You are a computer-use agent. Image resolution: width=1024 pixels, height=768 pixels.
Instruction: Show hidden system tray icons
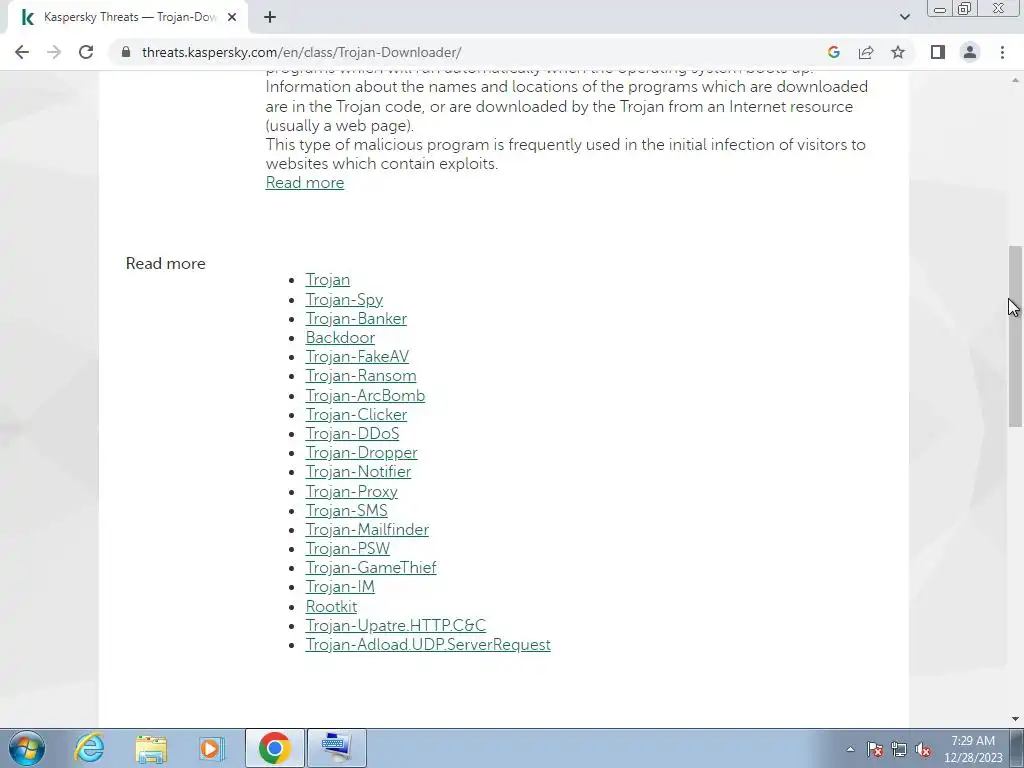pos(850,749)
